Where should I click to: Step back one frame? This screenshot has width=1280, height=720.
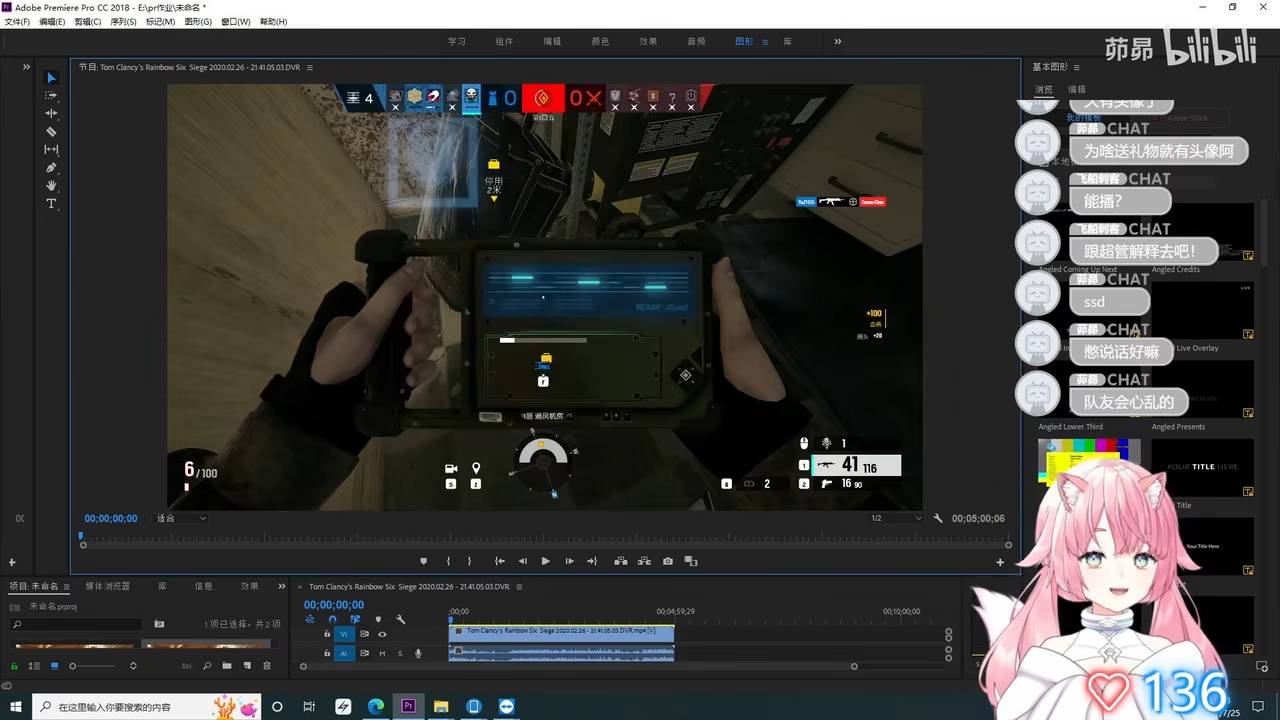(522, 561)
